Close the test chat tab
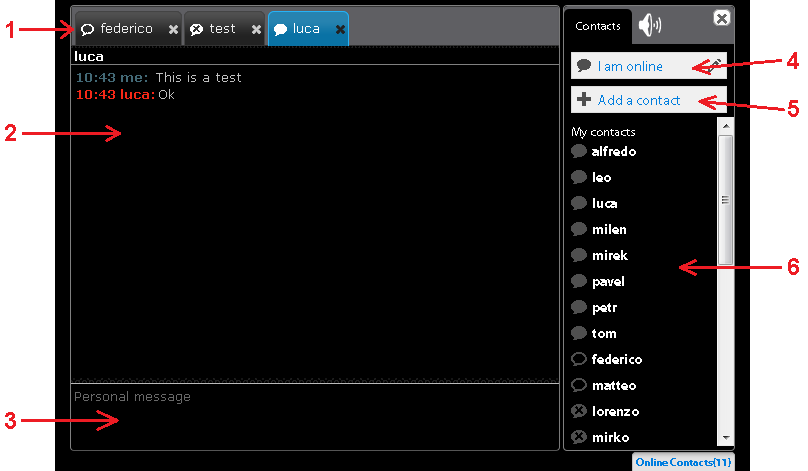The width and height of the screenshot is (808, 471). click(256, 30)
